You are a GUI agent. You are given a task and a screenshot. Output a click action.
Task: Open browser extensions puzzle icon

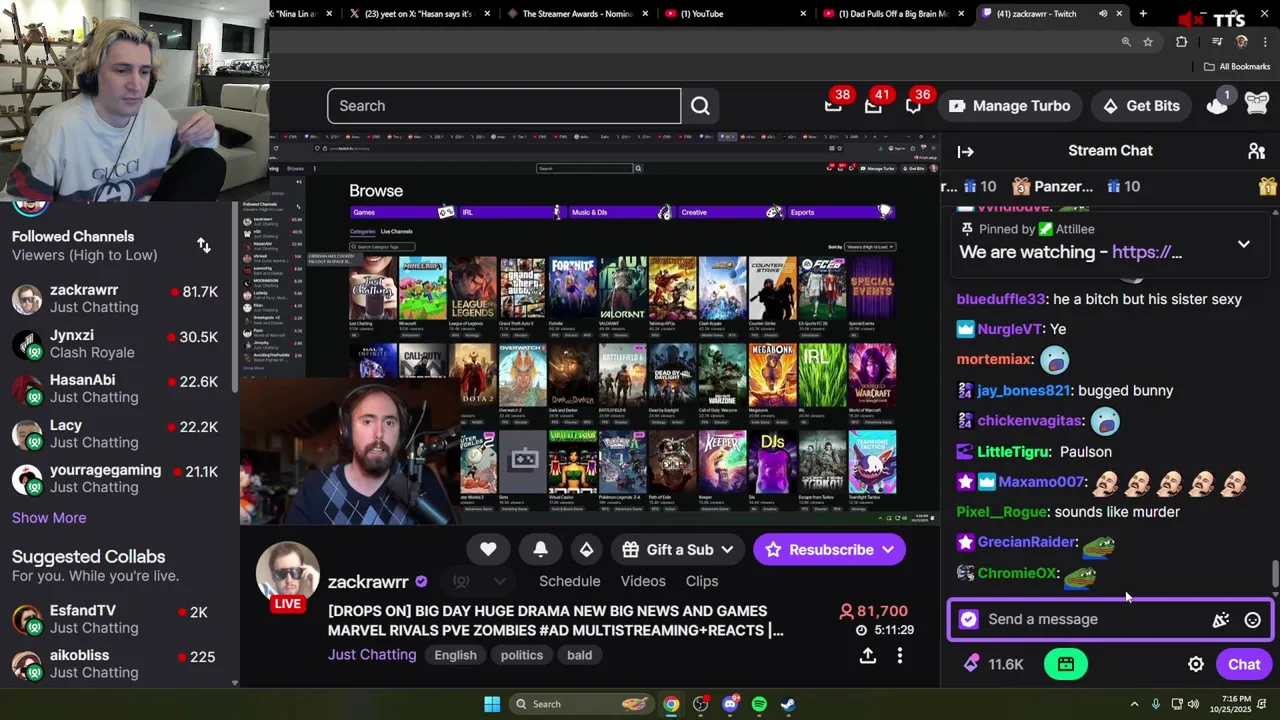(1181, 42)
